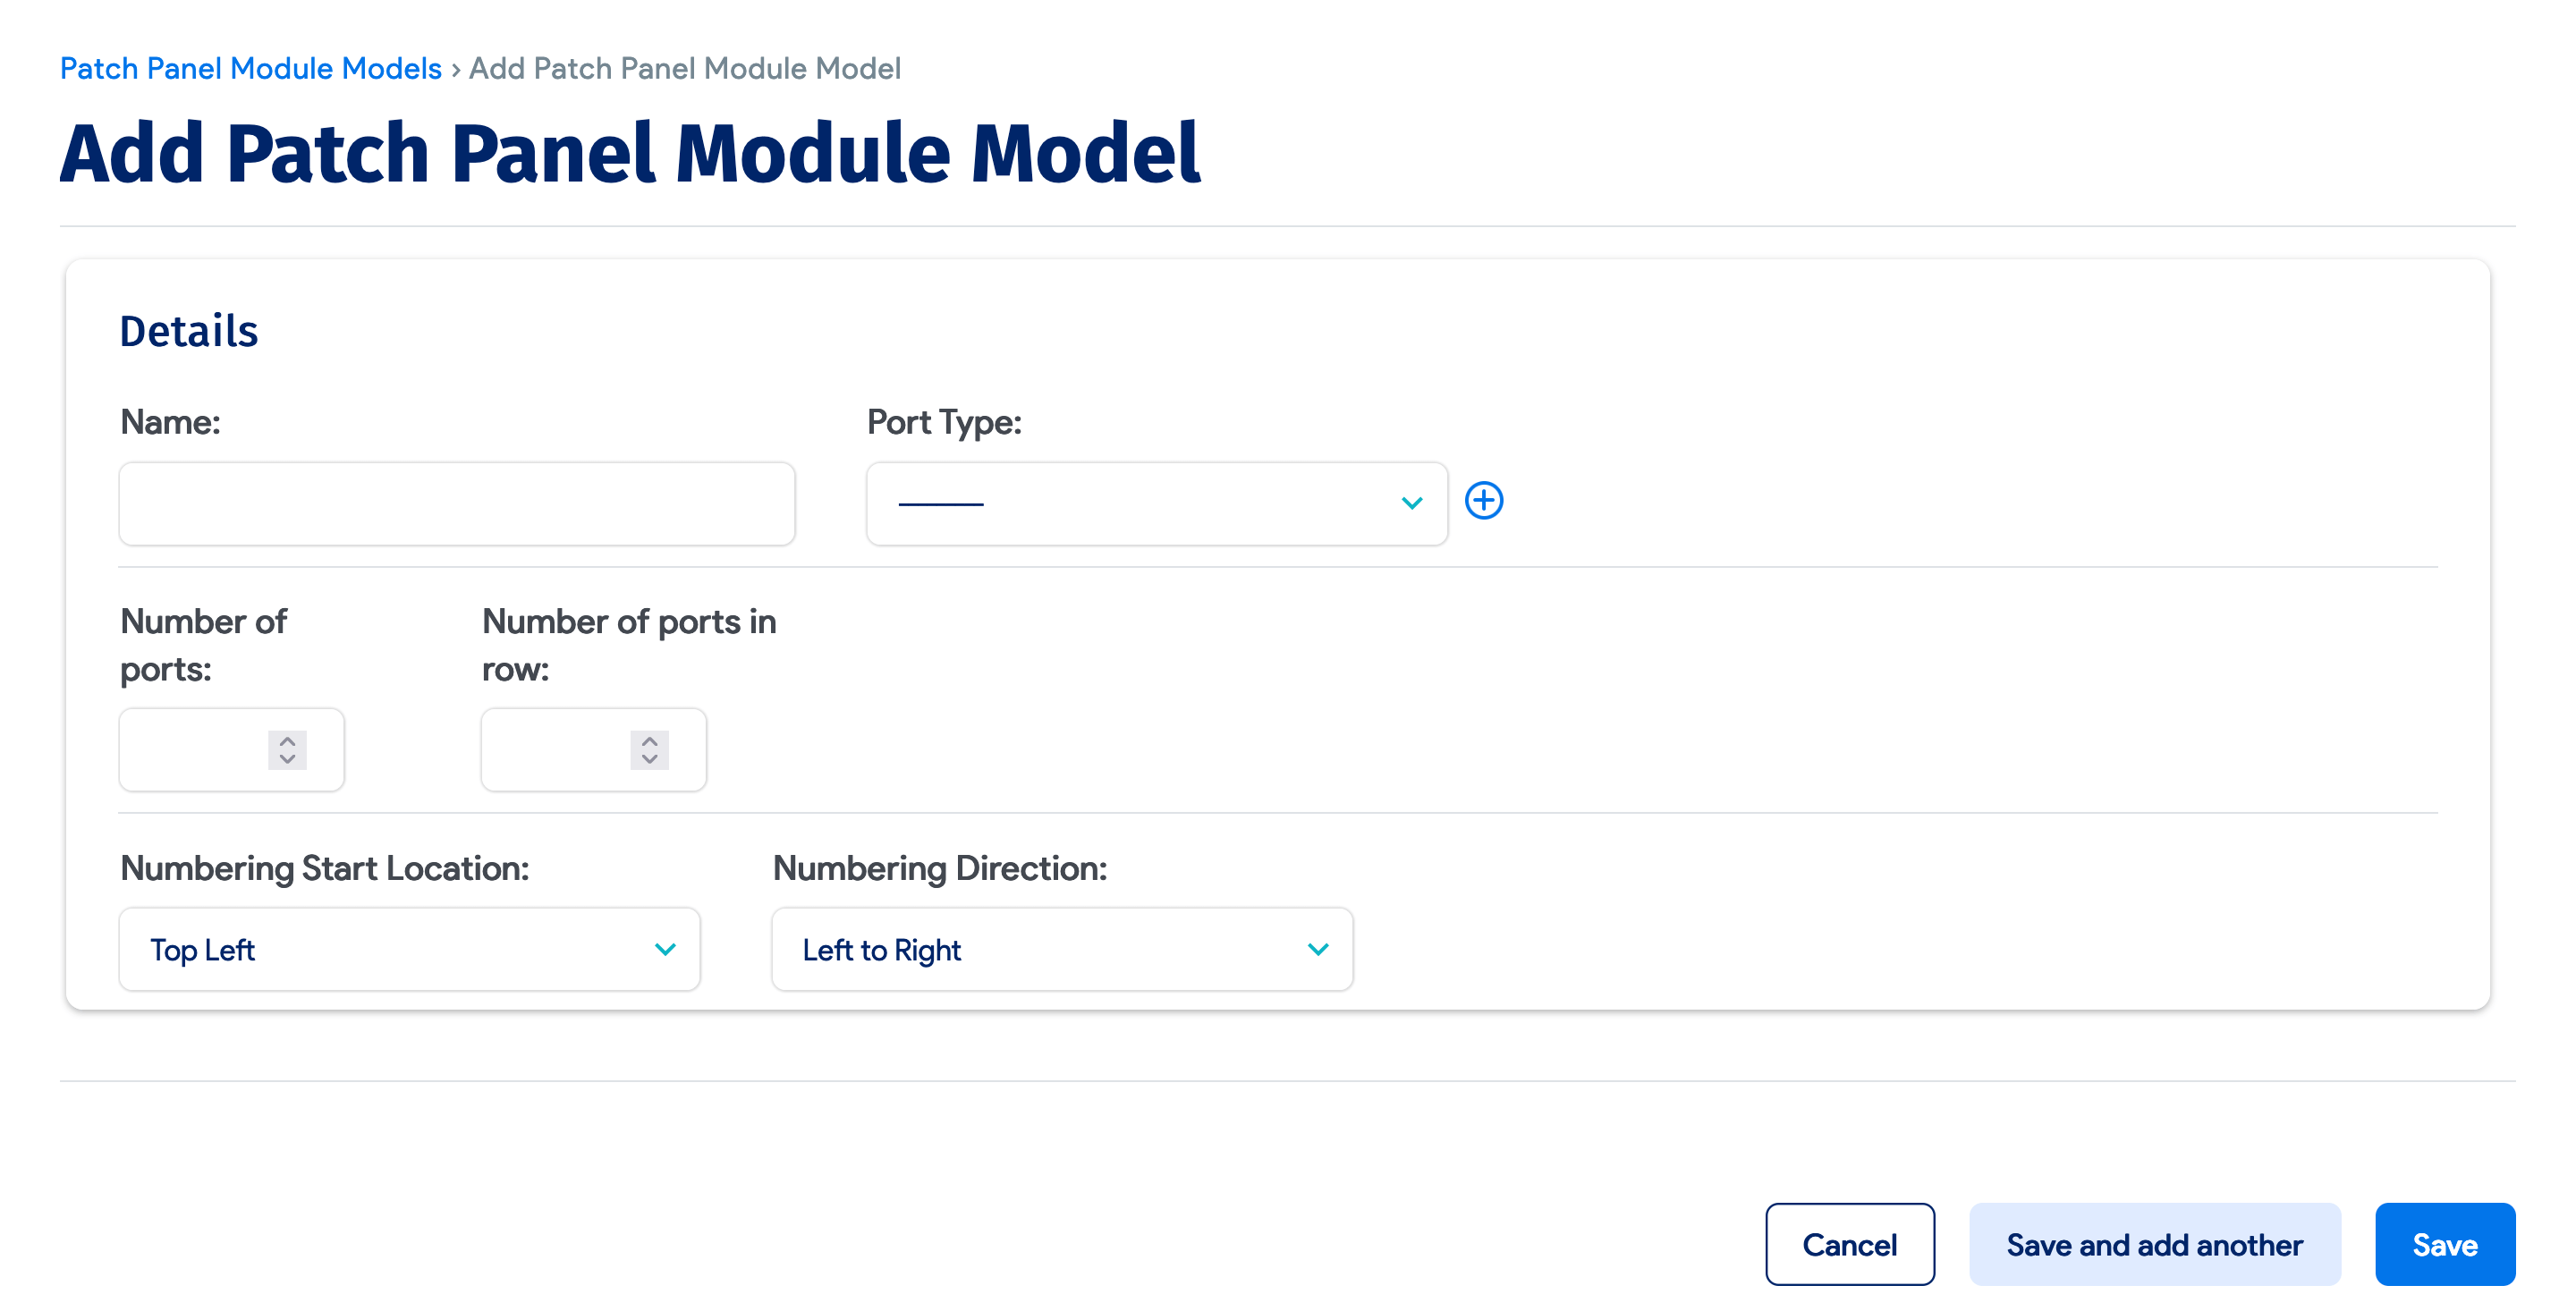Increment the Number of ports stepper
This screenshot has height=1311, width=2576.
[287, 741]
